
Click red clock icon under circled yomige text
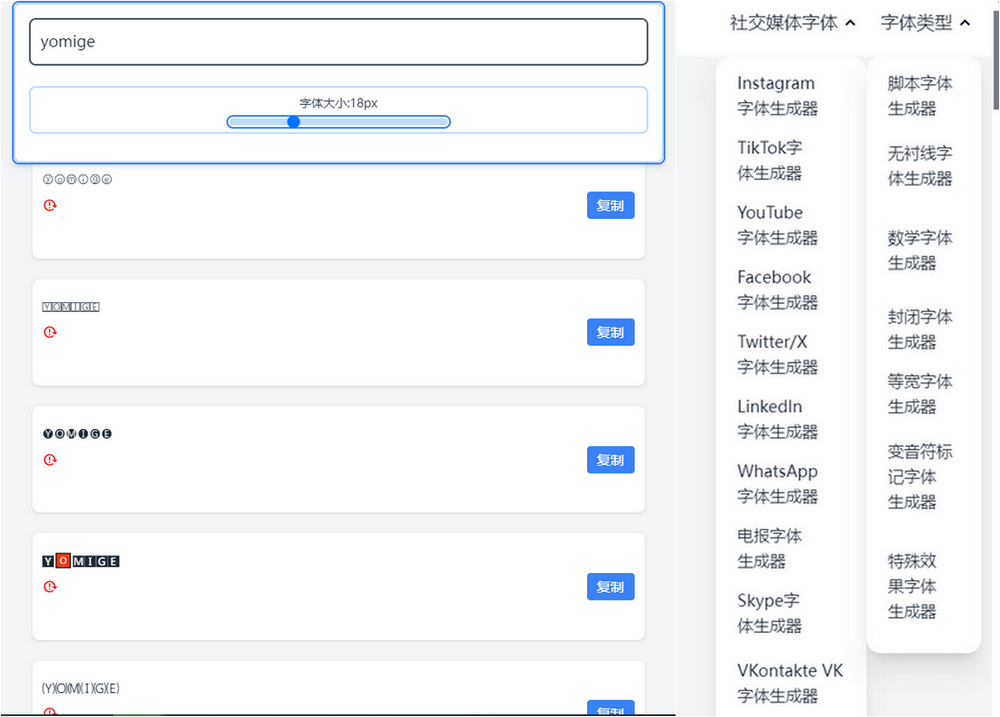click(50, 205)
